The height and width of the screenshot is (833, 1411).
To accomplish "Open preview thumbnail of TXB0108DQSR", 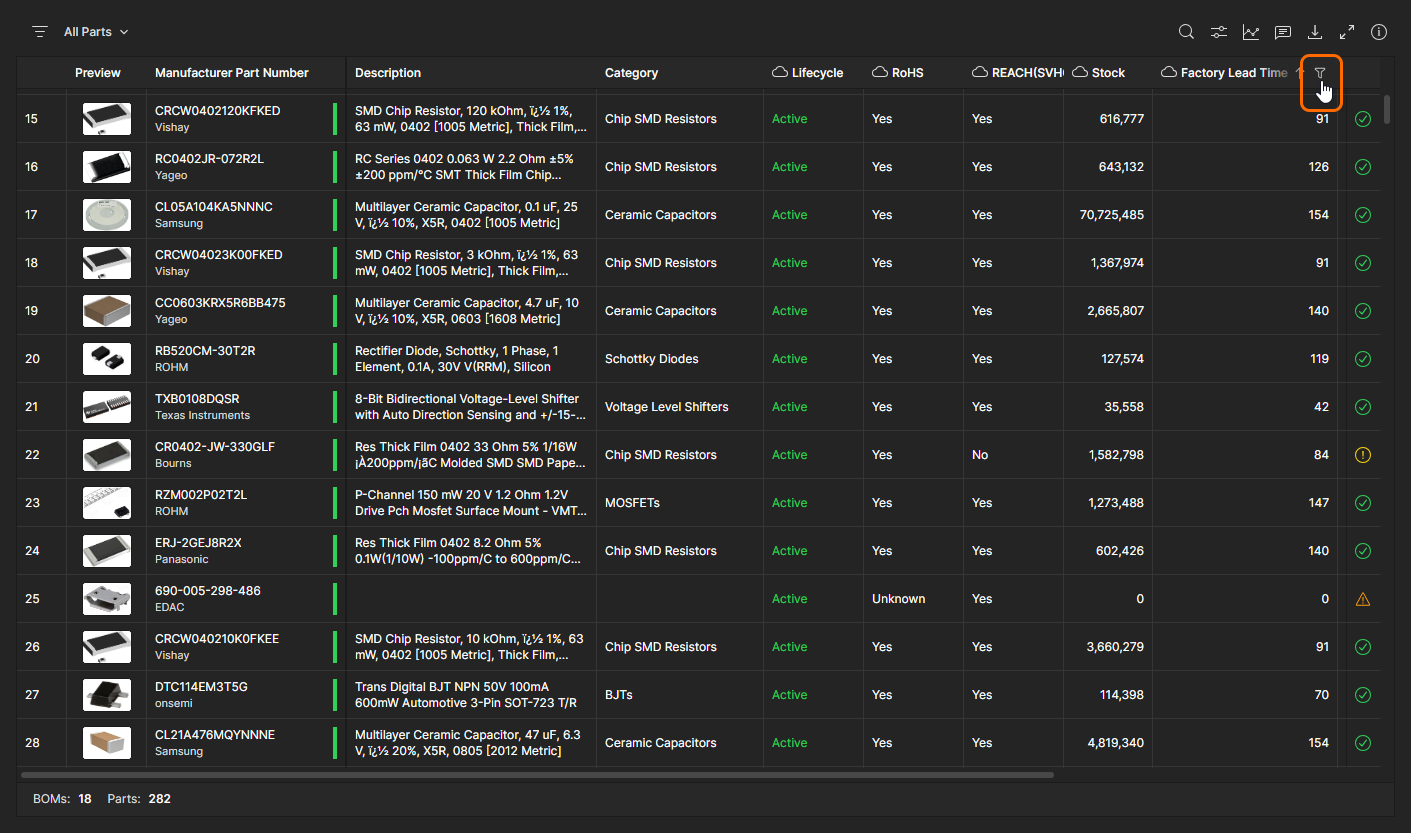I will (x=107, y=407).
